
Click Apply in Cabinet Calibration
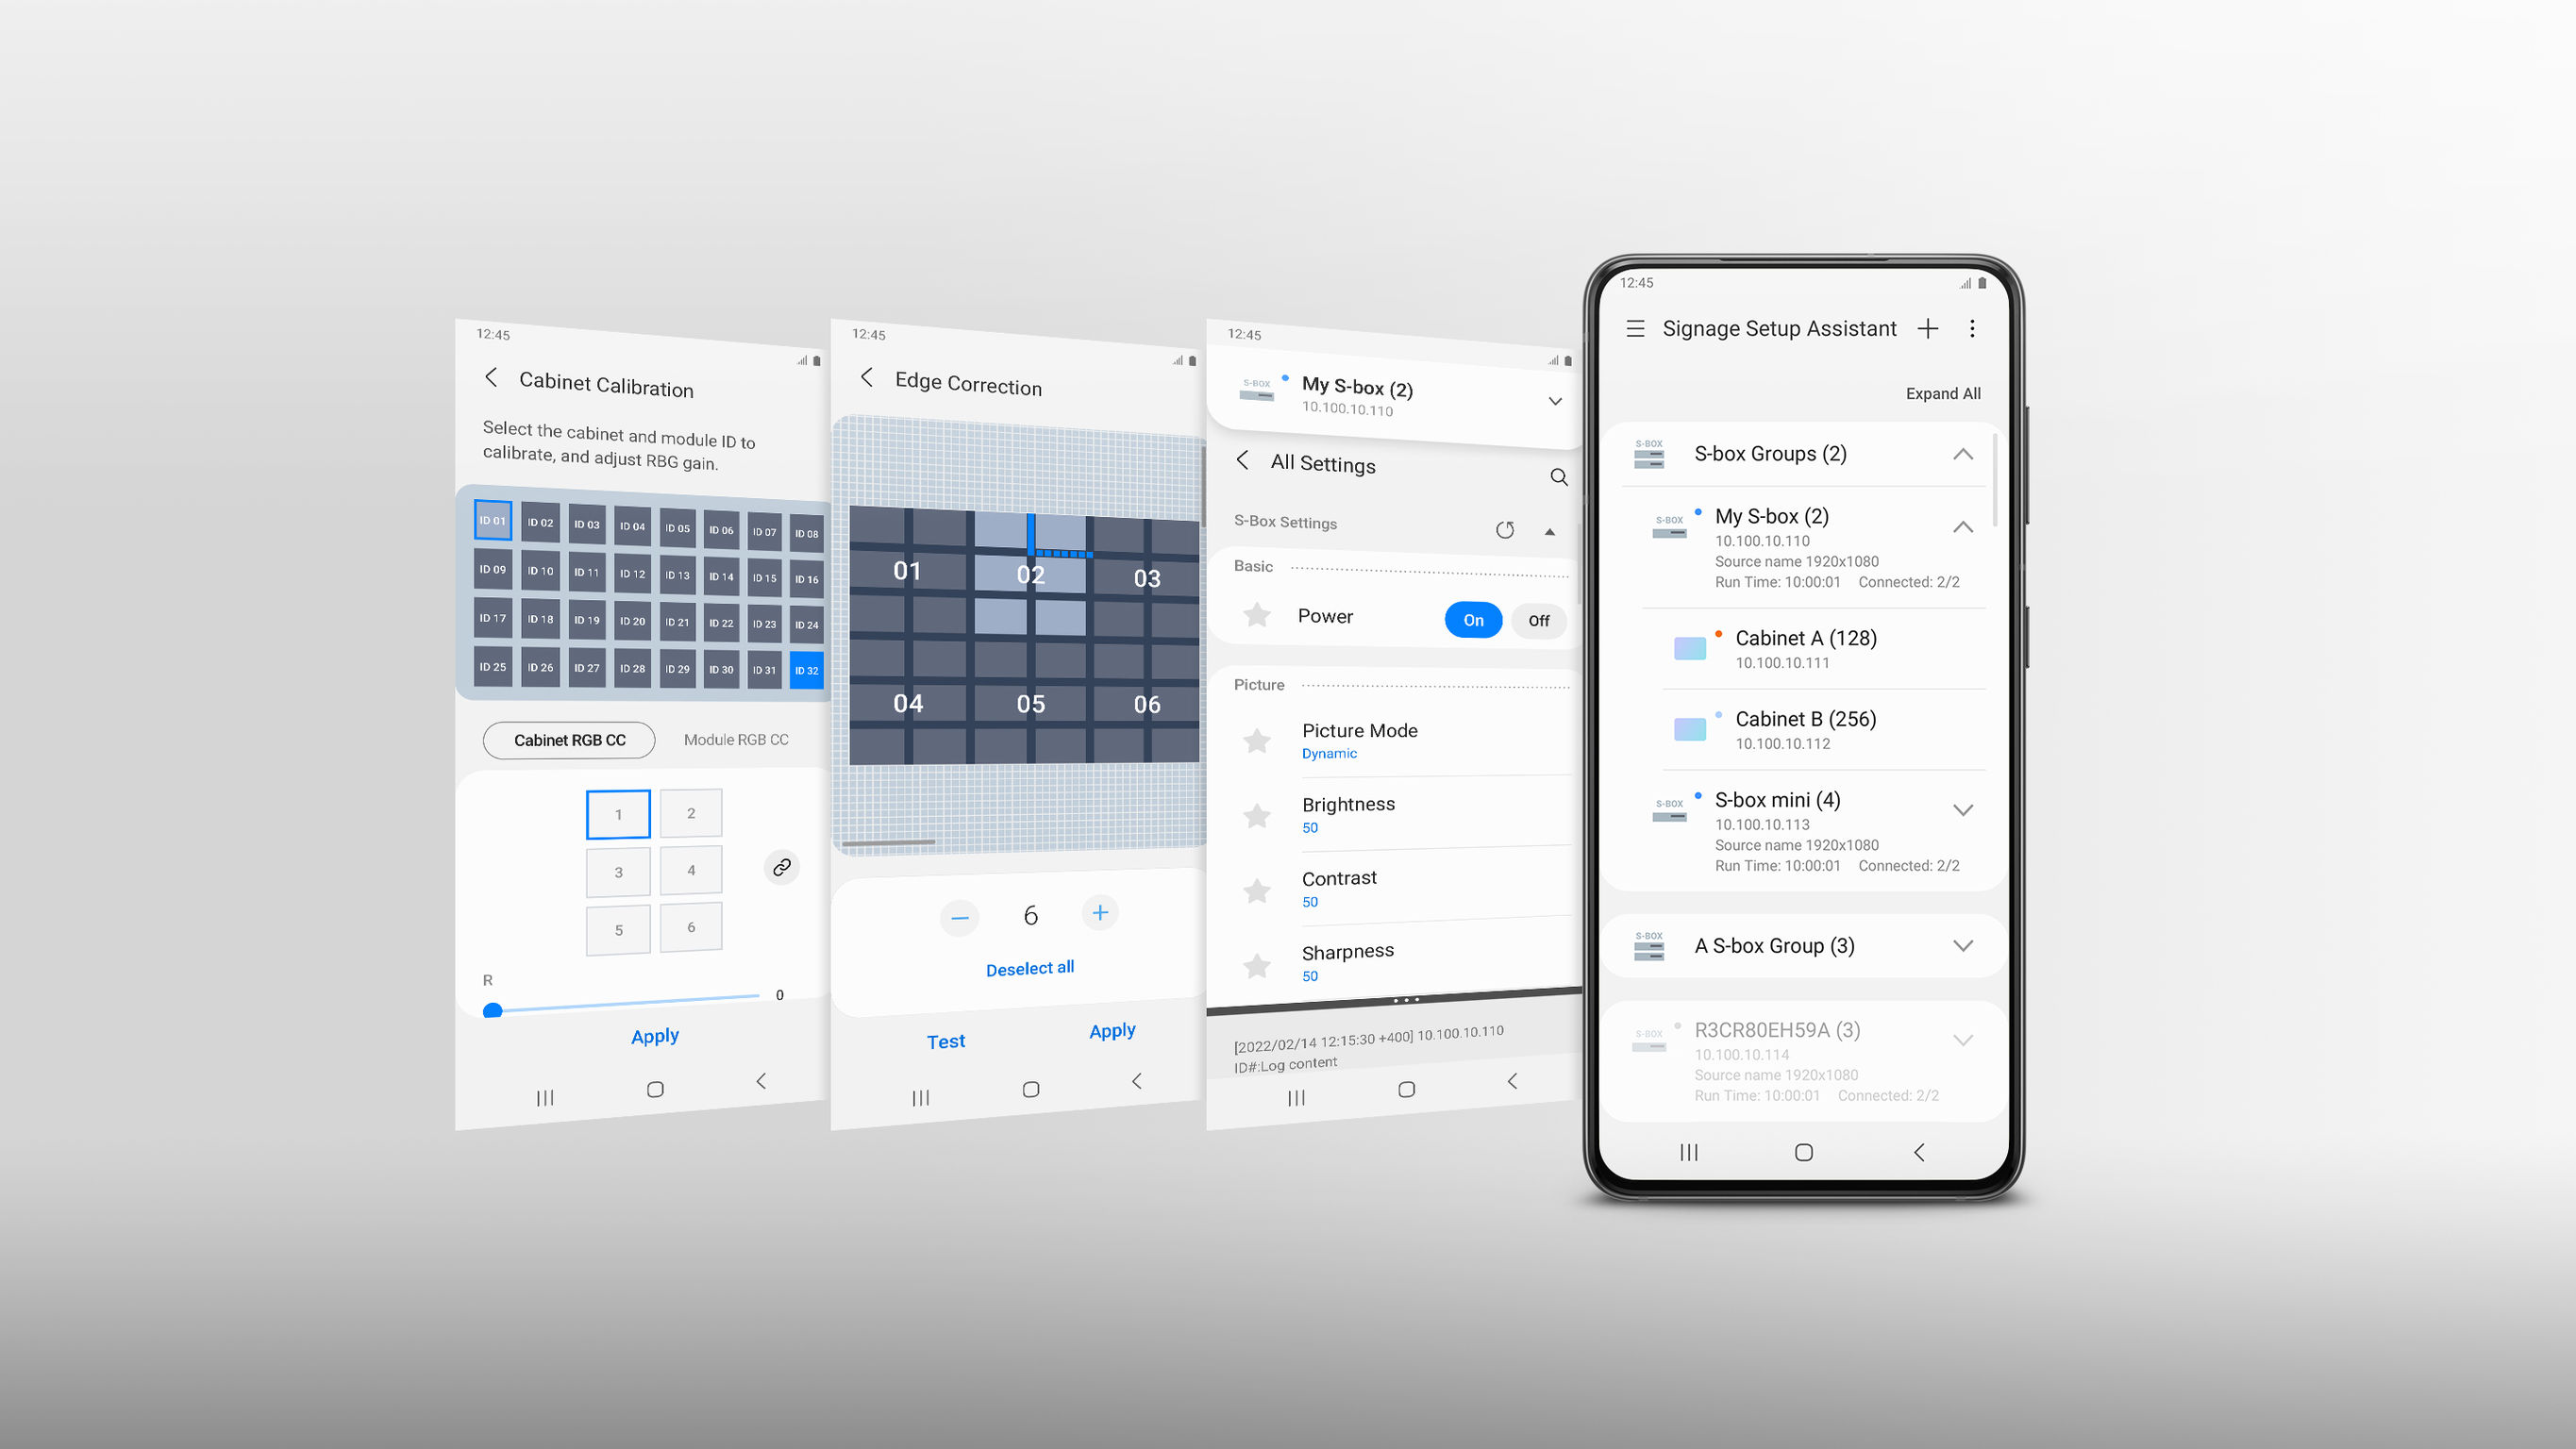point(655,1035)
